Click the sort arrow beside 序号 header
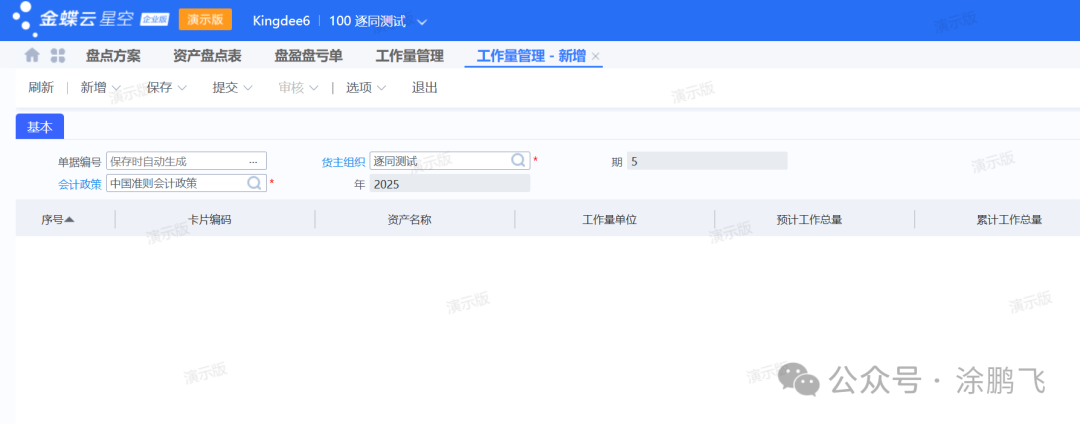 point(70,219)
